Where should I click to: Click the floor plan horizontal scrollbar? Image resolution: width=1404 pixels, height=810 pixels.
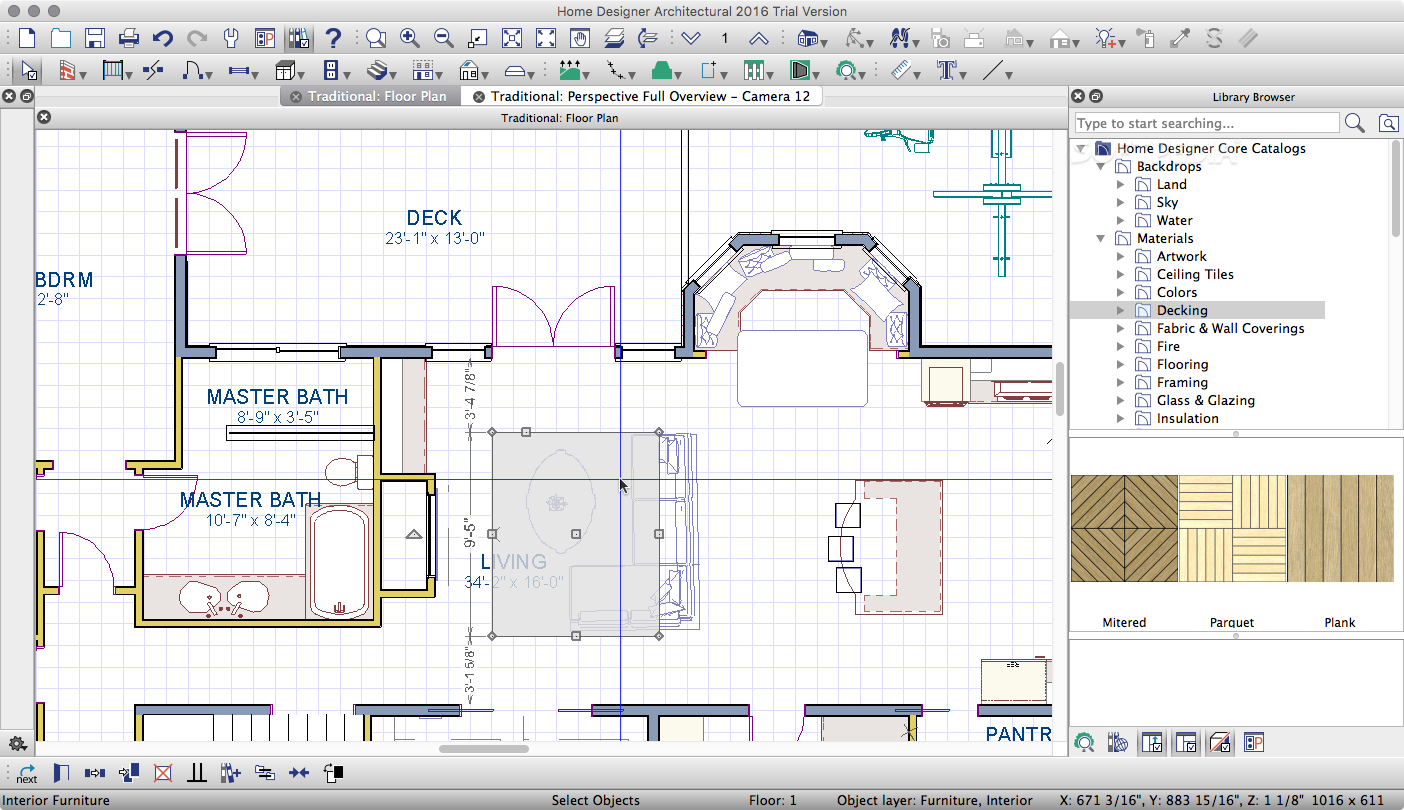[x=484, y=748]
